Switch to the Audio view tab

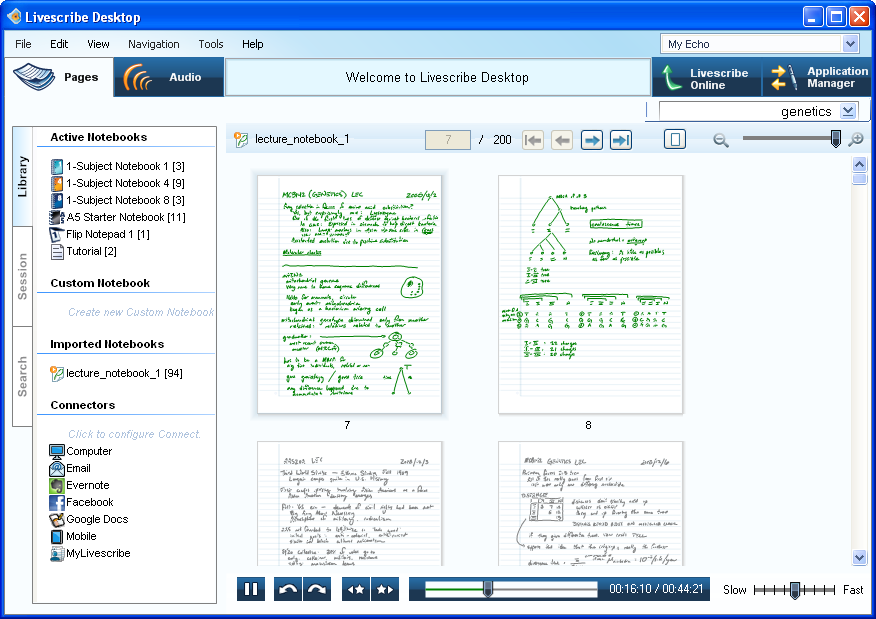pos(168,77)
